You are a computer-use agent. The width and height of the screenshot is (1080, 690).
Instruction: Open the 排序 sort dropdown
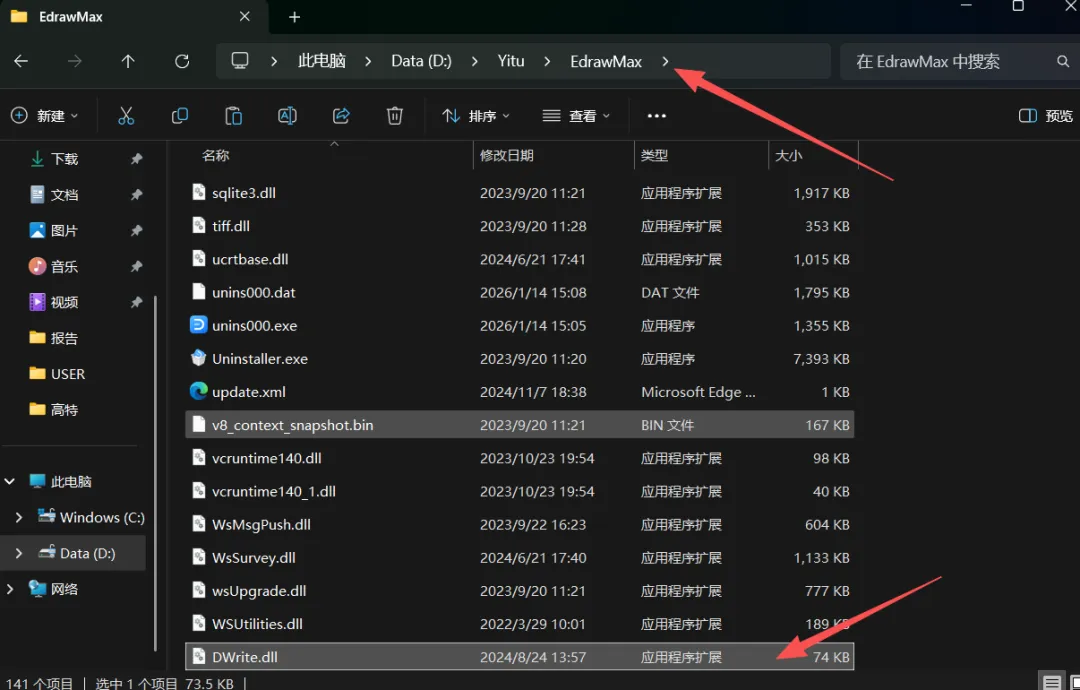(x=475, y=116)
